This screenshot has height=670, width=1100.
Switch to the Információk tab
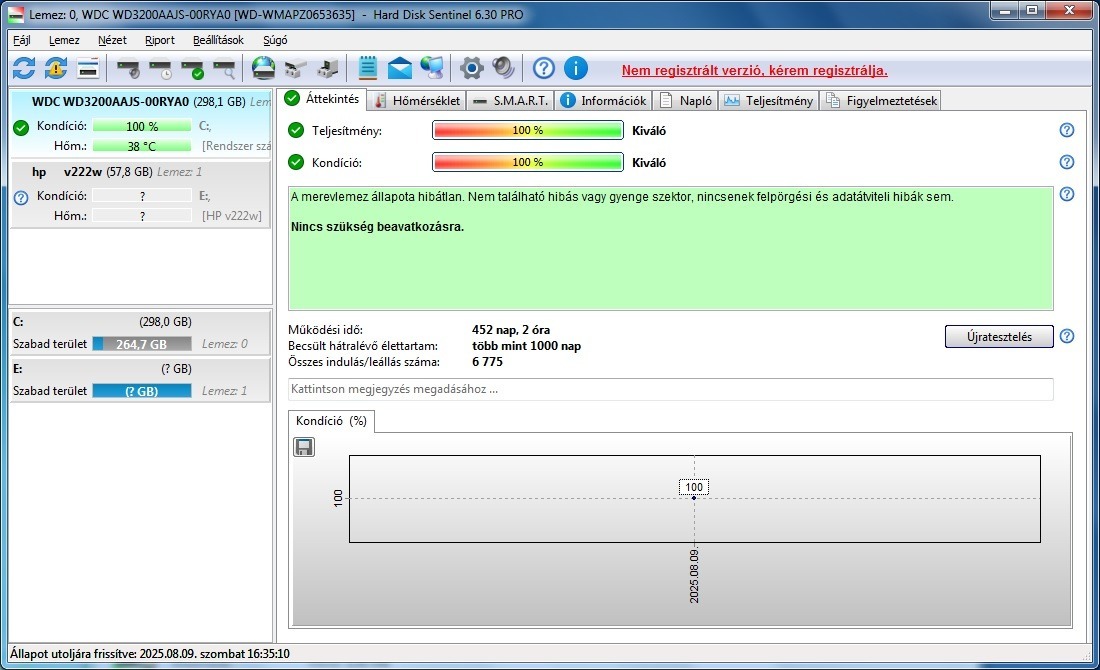click(x=603, y=100)
